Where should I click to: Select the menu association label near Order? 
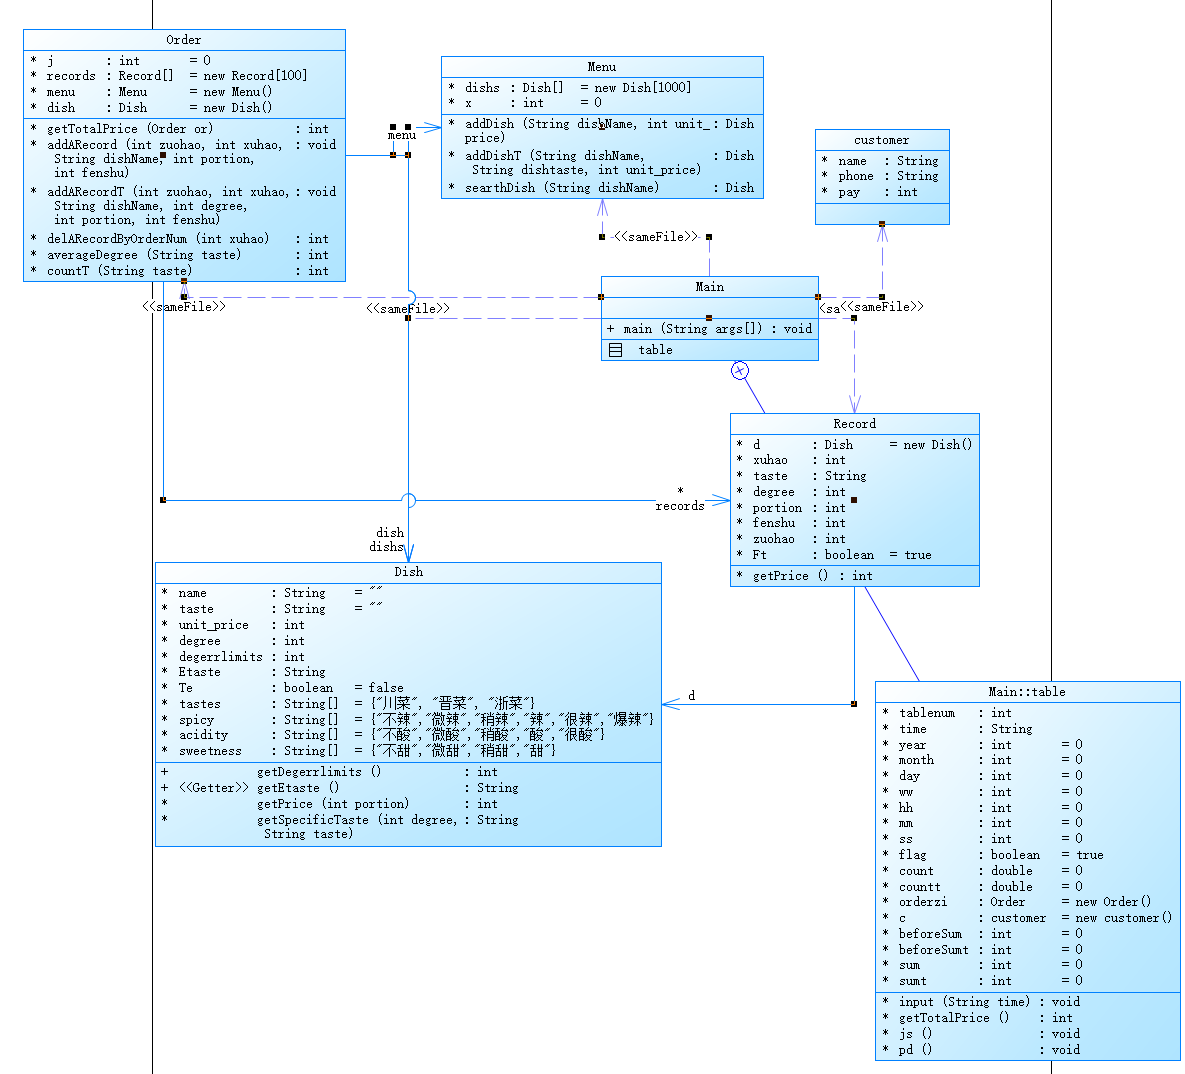(401, 135)
